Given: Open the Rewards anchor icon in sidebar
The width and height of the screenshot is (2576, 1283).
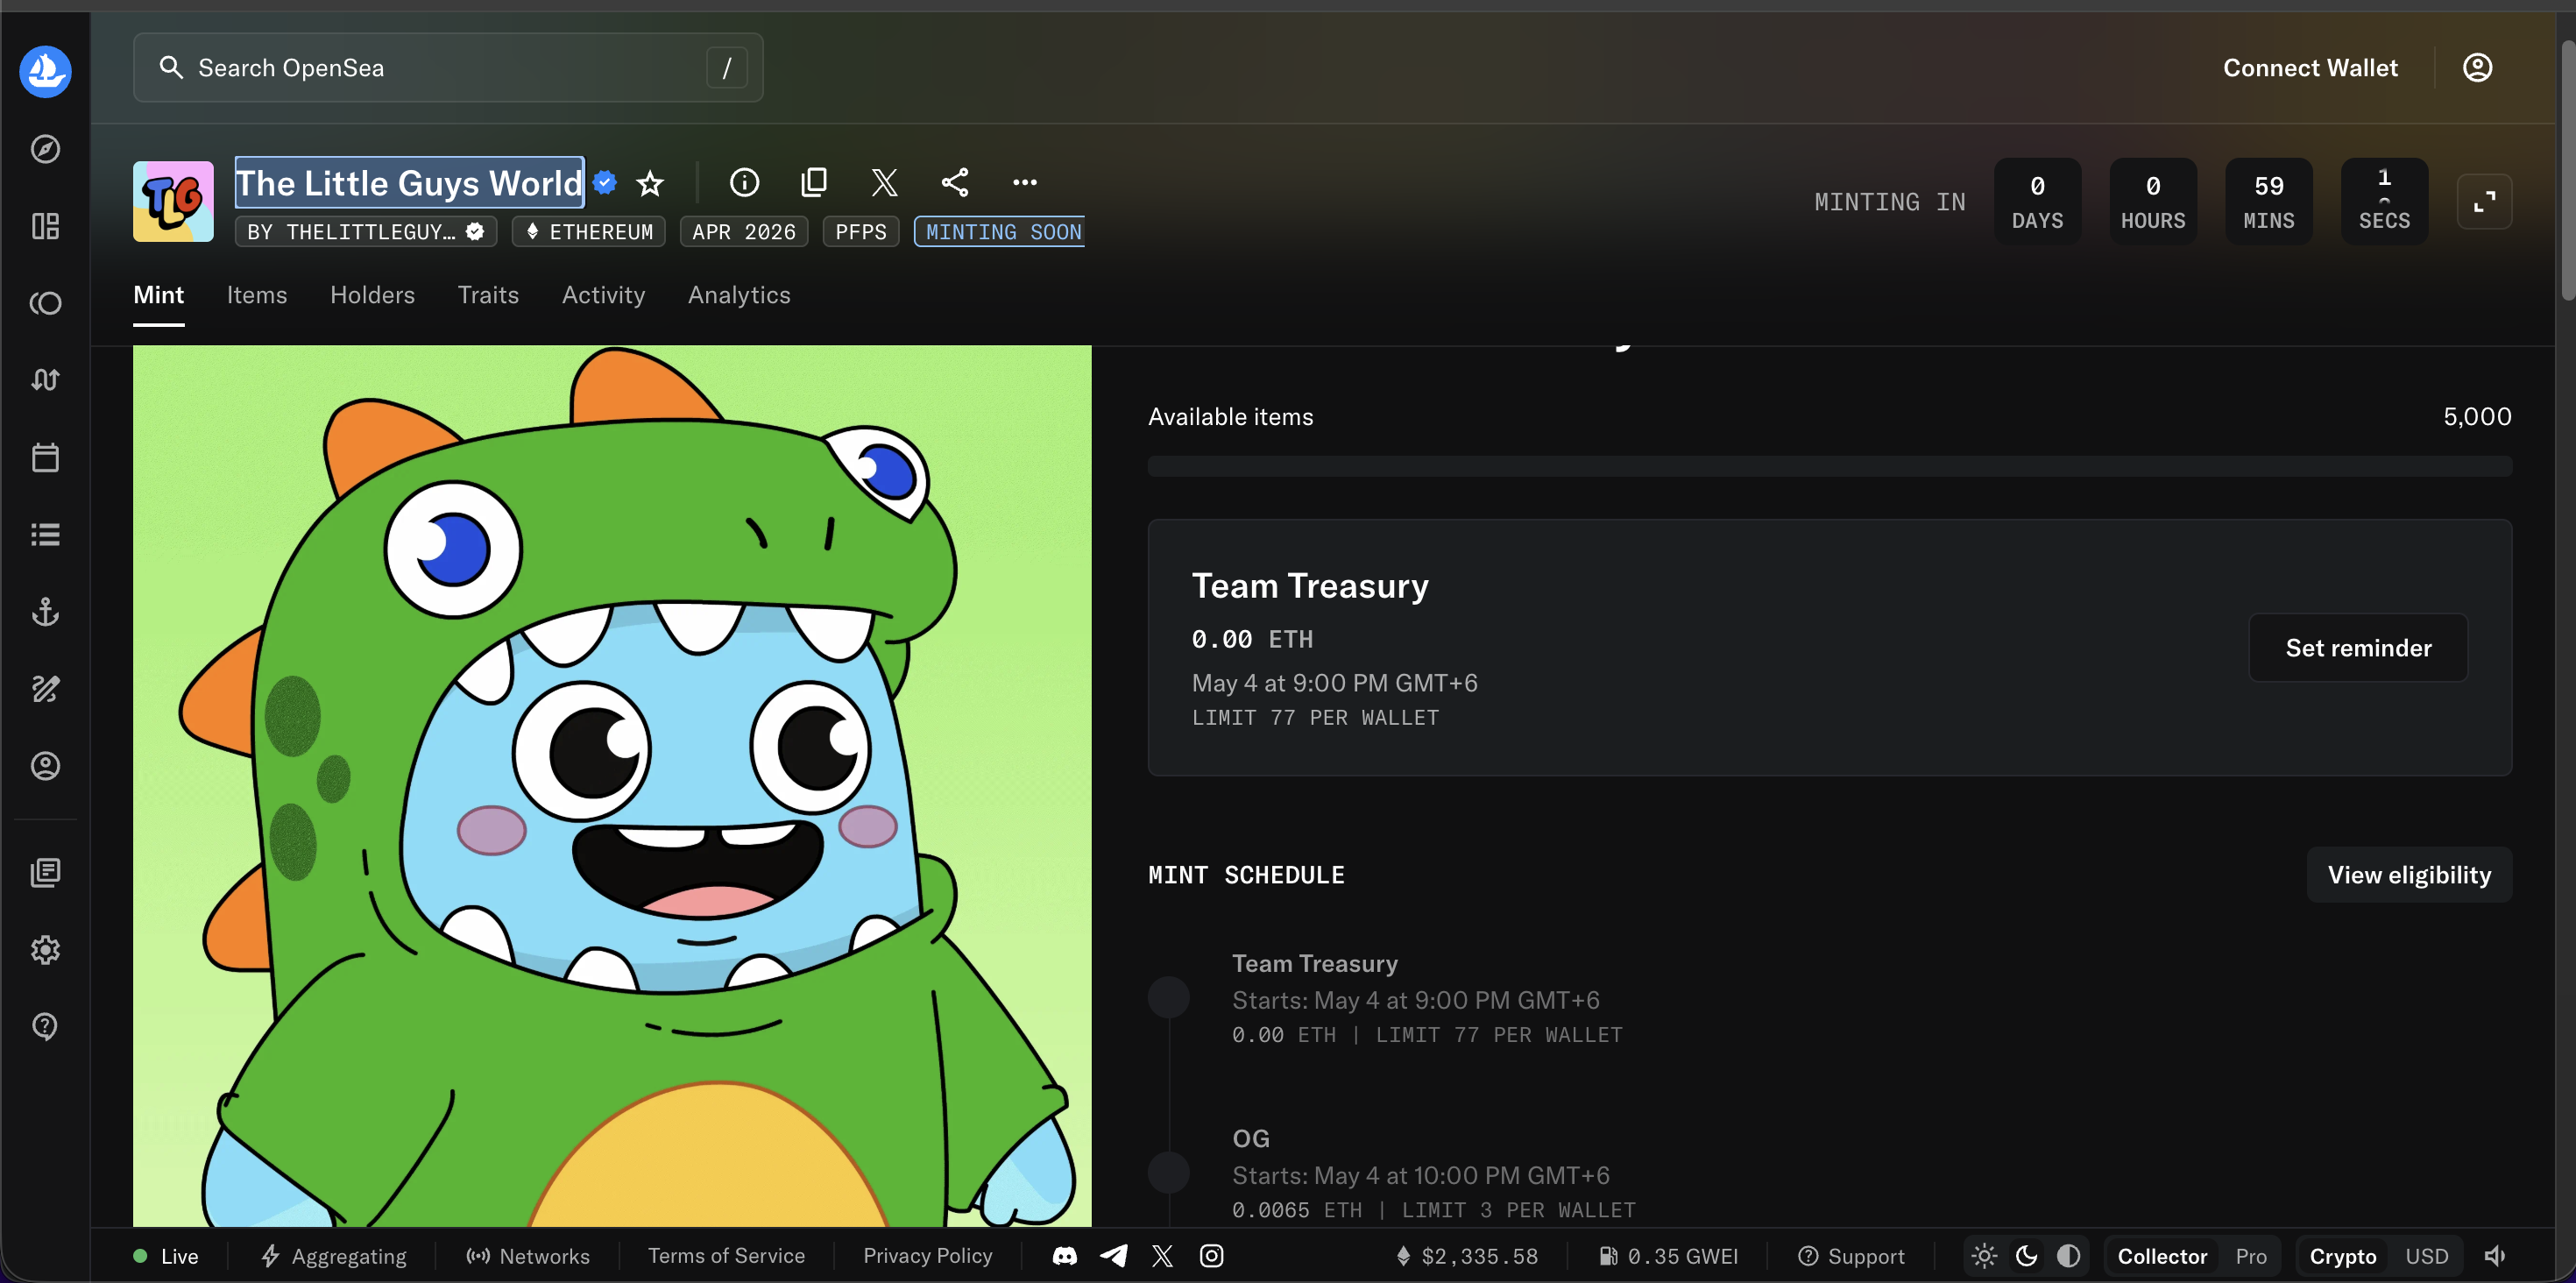Looking at the screenshot, I should [45, 611].
